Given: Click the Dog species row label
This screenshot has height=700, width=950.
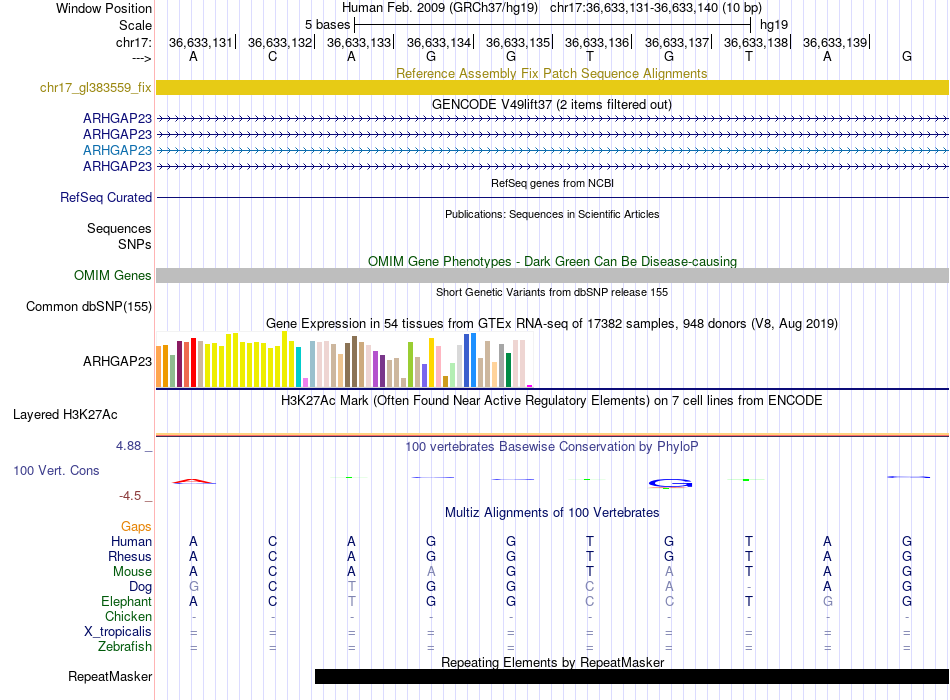Looking at the screenshot, I should (140, 587).
